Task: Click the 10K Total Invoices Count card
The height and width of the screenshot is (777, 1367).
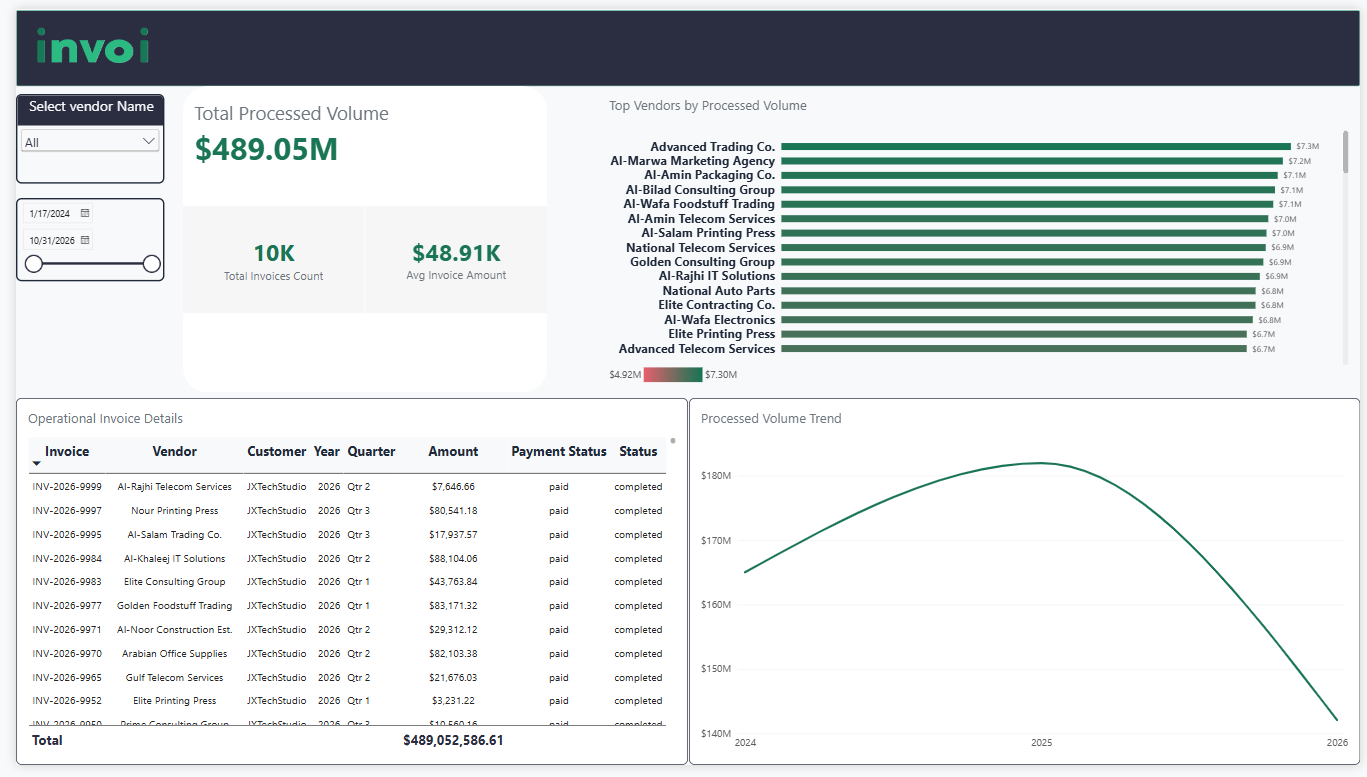Action: [x=273, y=260]
